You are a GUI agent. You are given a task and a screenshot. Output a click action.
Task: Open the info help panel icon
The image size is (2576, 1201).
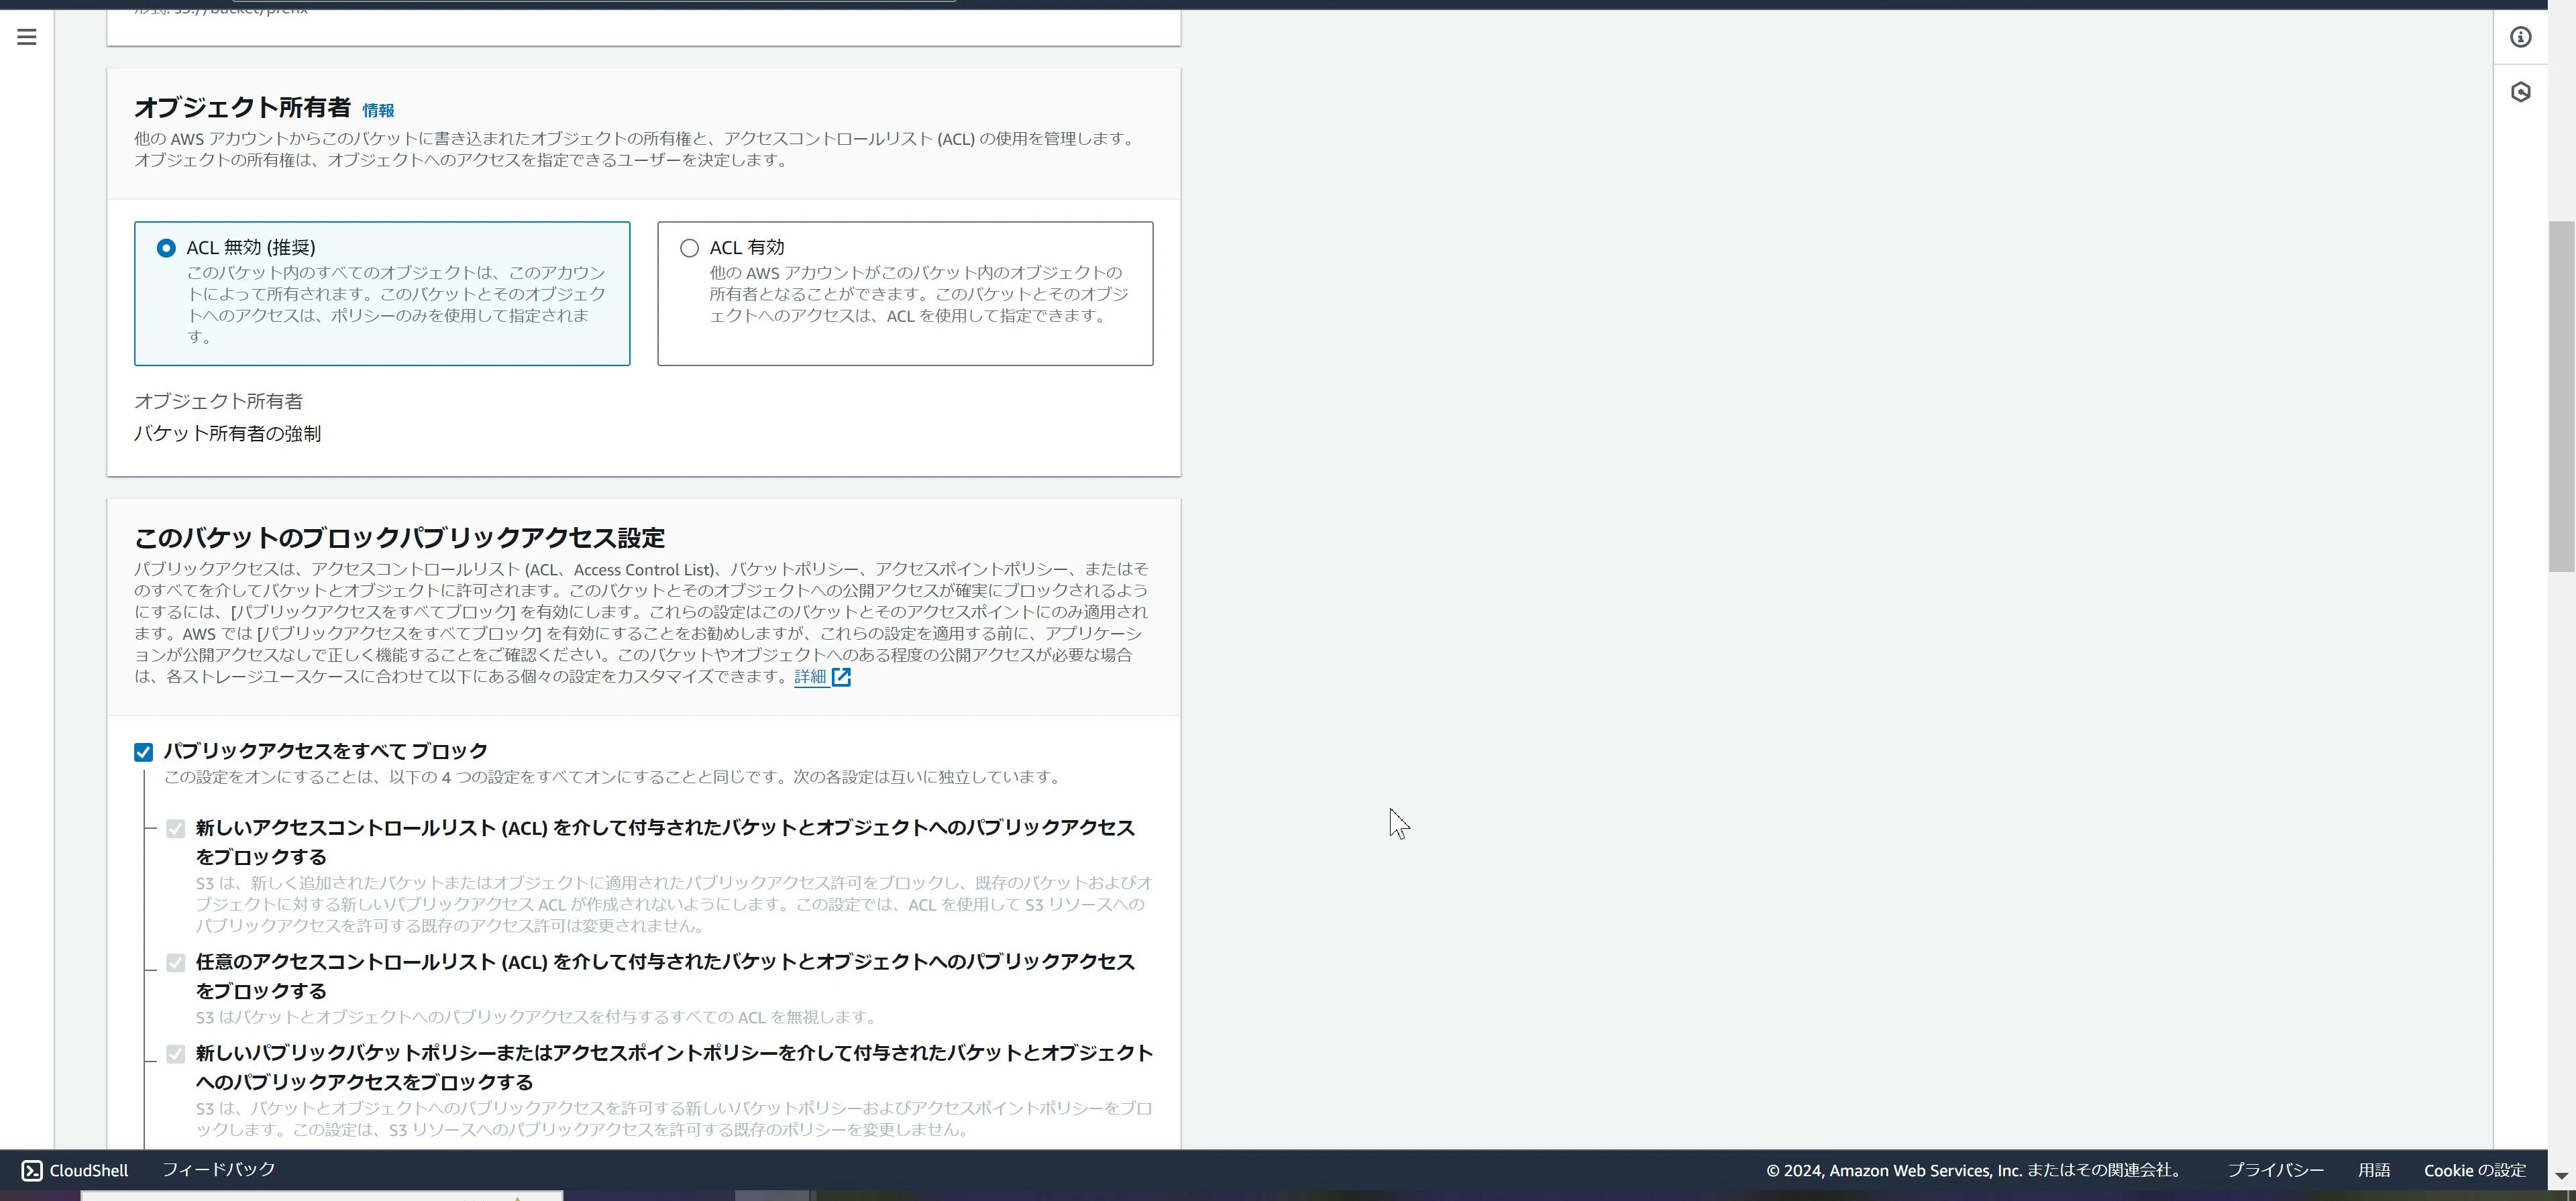pyautogui.click(x=2520, y=37)
